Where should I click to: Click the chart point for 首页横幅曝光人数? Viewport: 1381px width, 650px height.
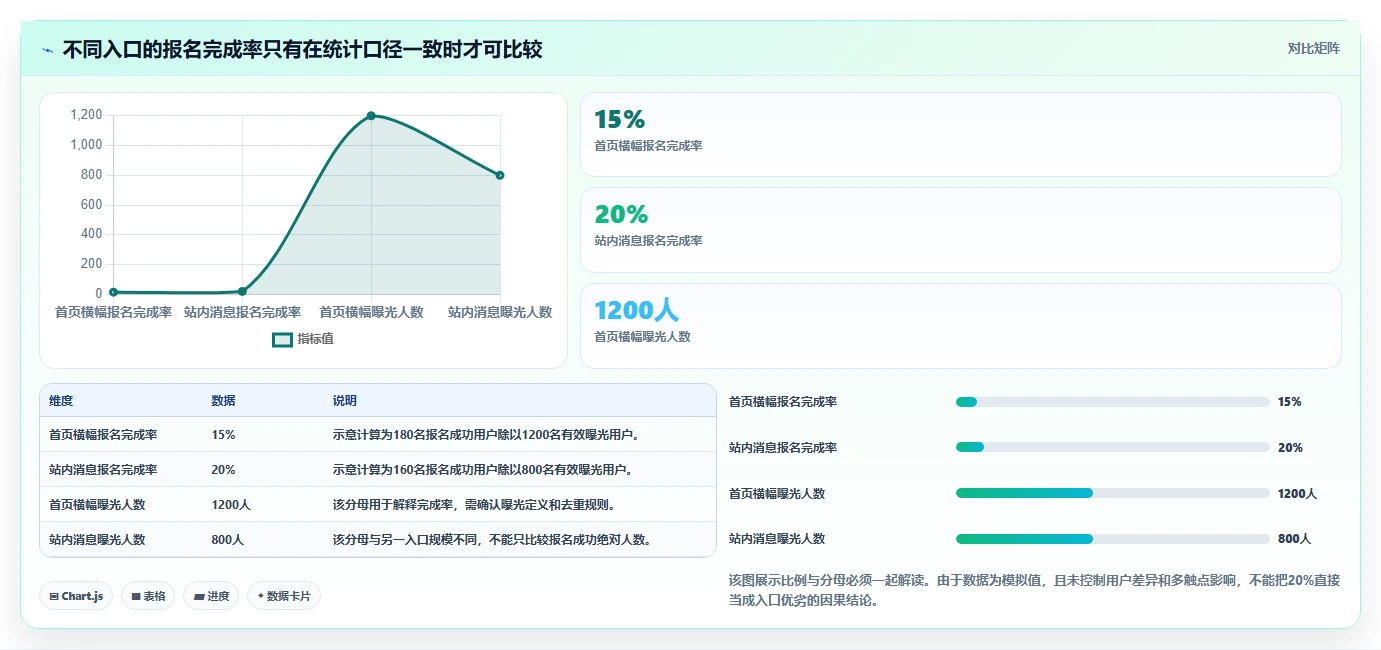[371, 116]
